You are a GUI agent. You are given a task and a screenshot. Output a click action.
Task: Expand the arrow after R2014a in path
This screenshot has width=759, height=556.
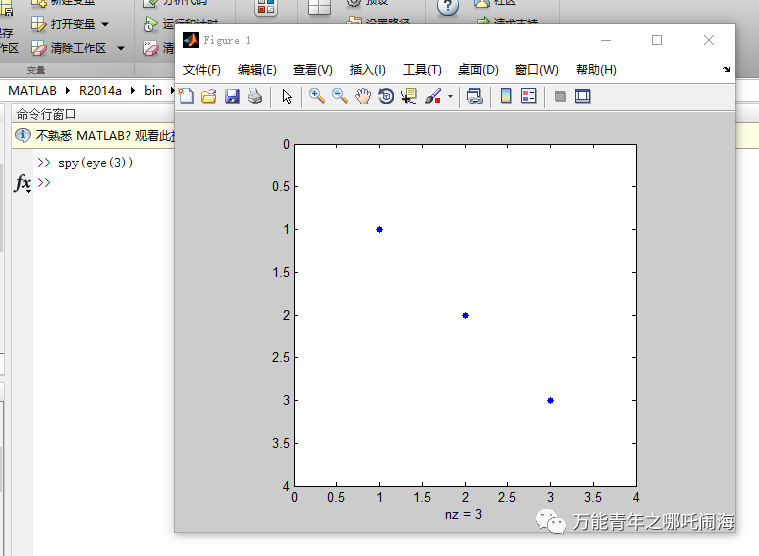pyautogui.click(x=133, y=90)
